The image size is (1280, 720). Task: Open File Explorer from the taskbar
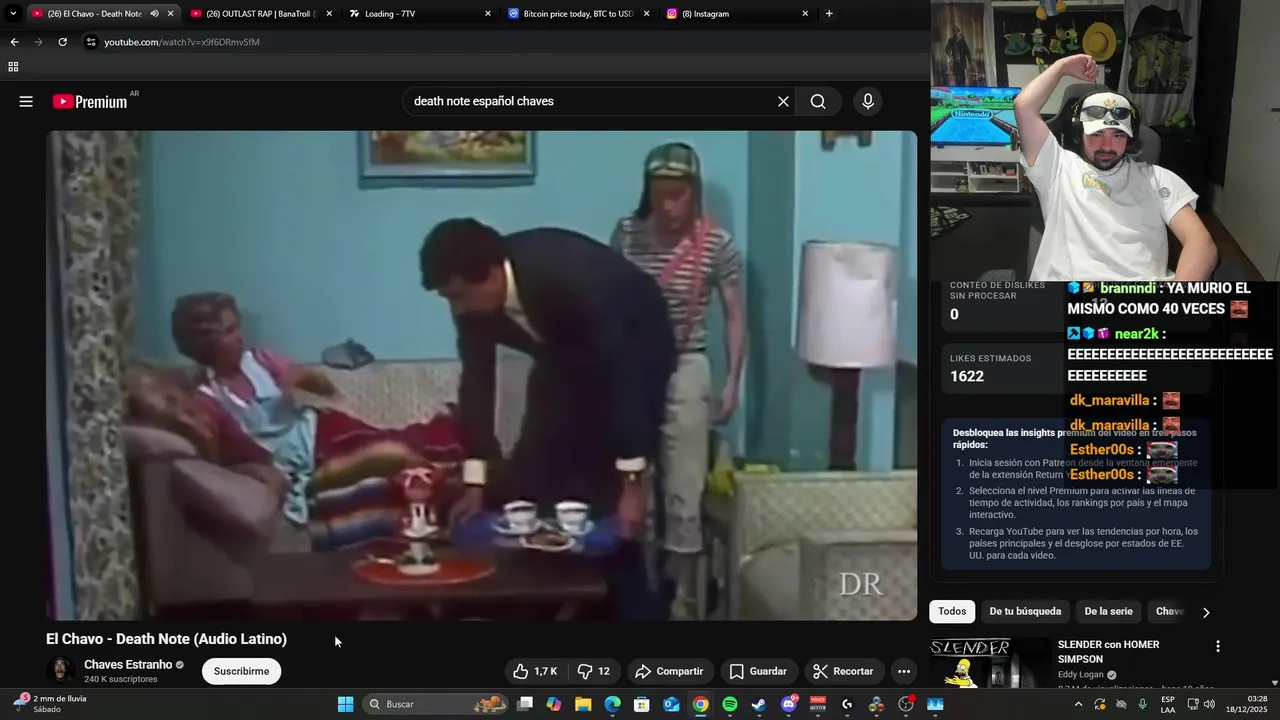pyautogui.click(x=583, y=704)
